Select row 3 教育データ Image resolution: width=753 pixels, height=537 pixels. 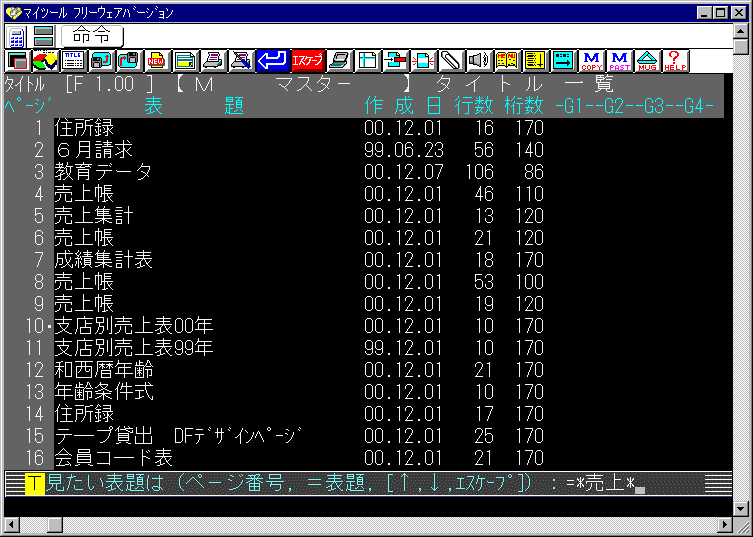364,172
